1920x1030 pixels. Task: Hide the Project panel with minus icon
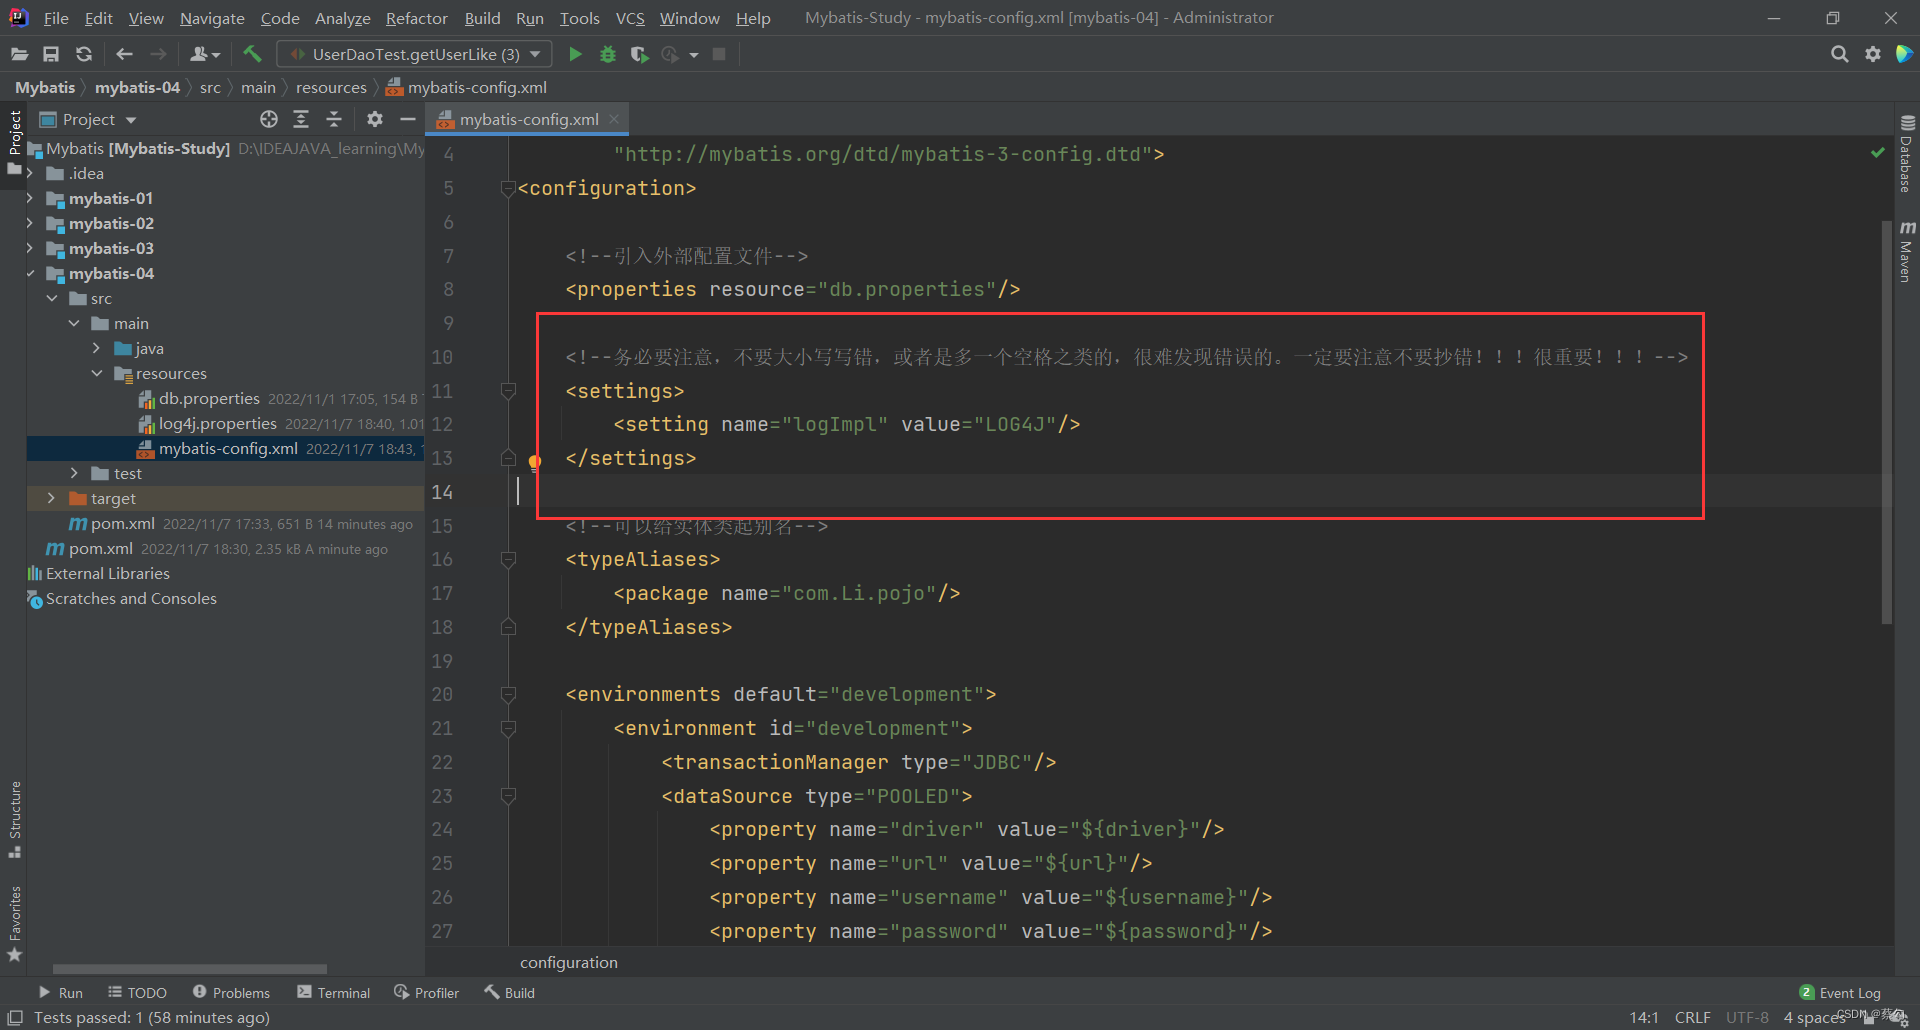407,119
